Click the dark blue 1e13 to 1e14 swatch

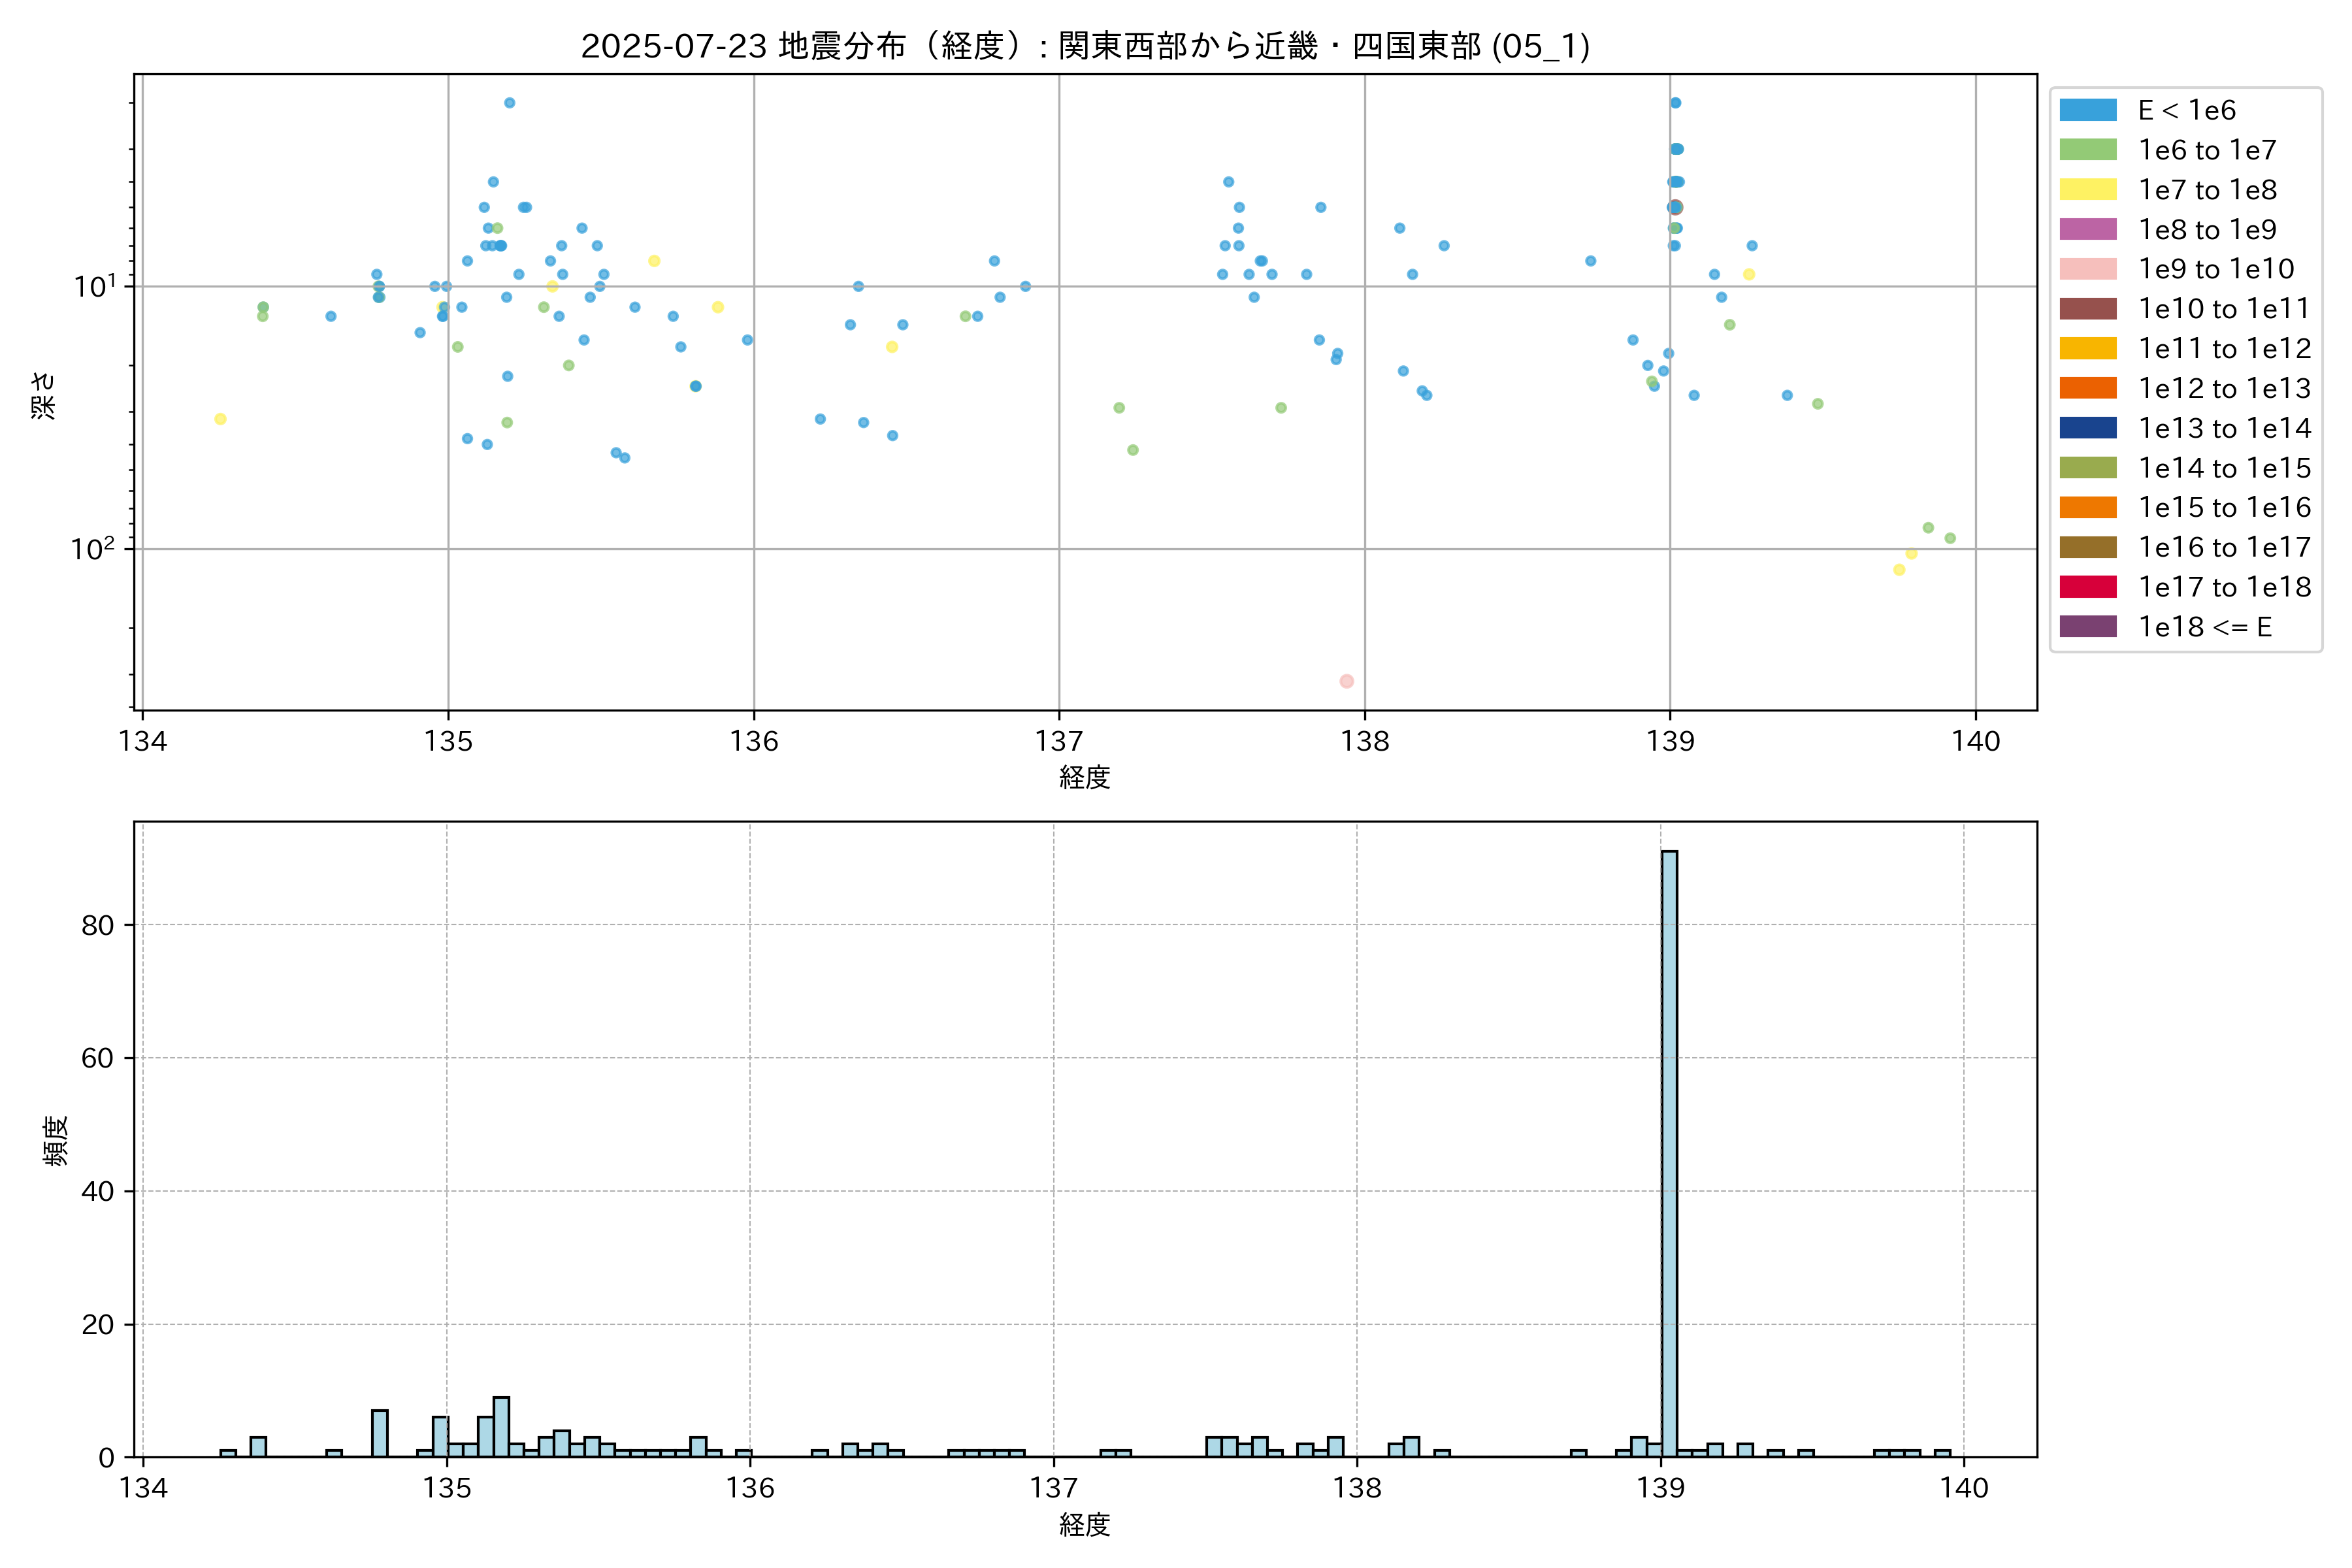coord(2088,428)
